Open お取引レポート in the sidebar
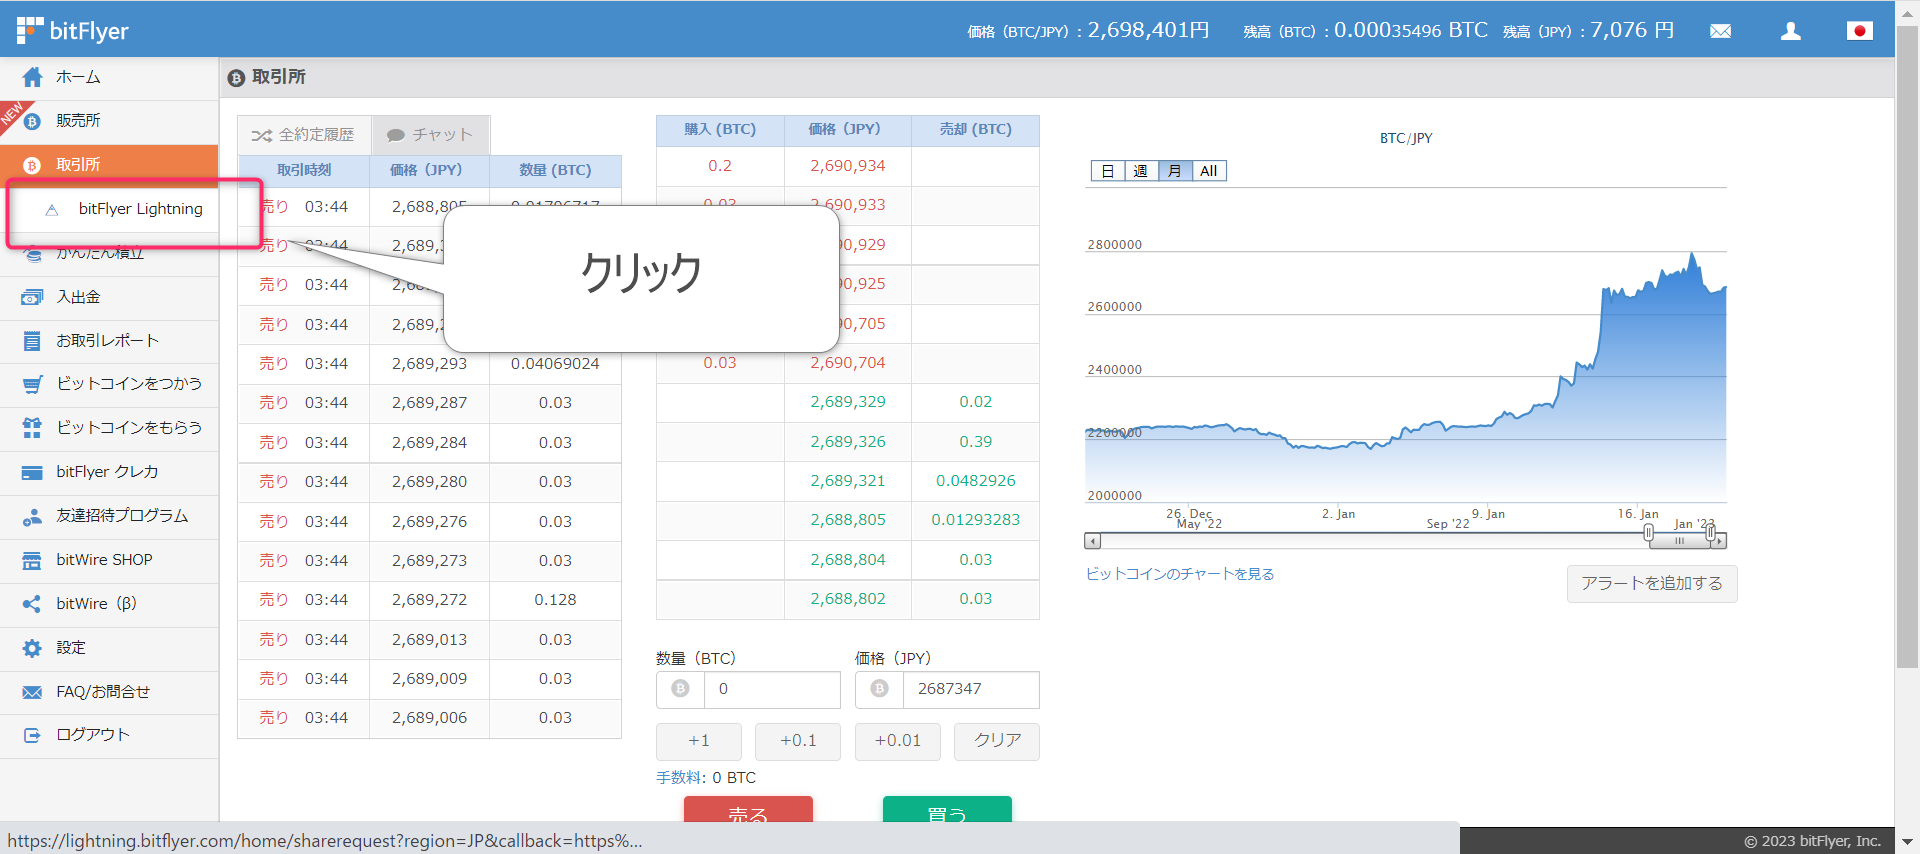This screenshot has width=1920, height=854. 109,341
